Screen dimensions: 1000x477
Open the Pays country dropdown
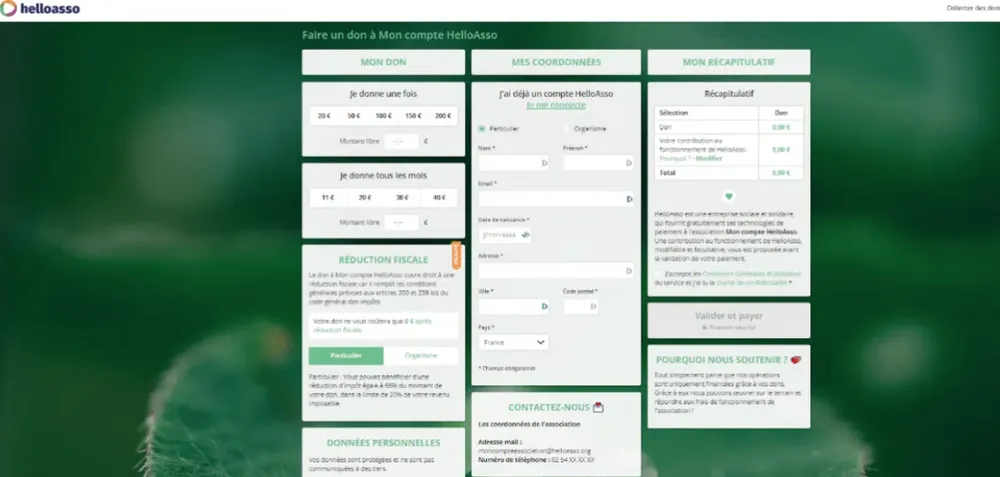(513, 342)
